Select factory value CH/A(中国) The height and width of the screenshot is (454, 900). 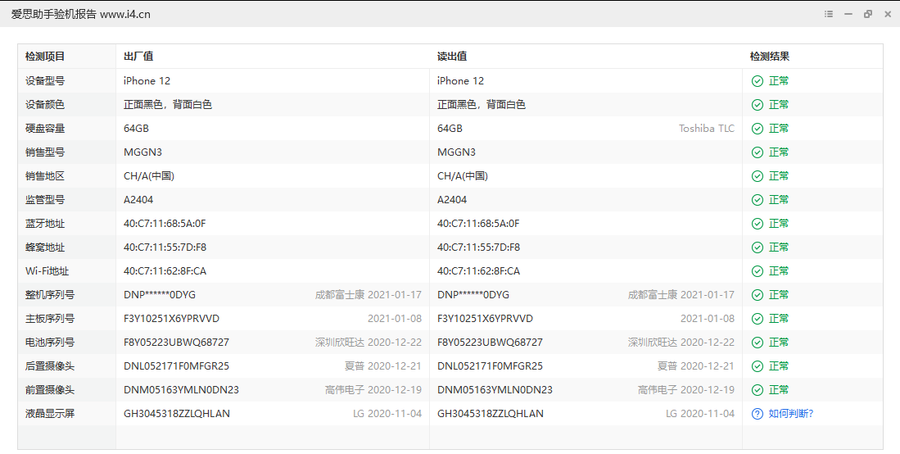point(149,176)
